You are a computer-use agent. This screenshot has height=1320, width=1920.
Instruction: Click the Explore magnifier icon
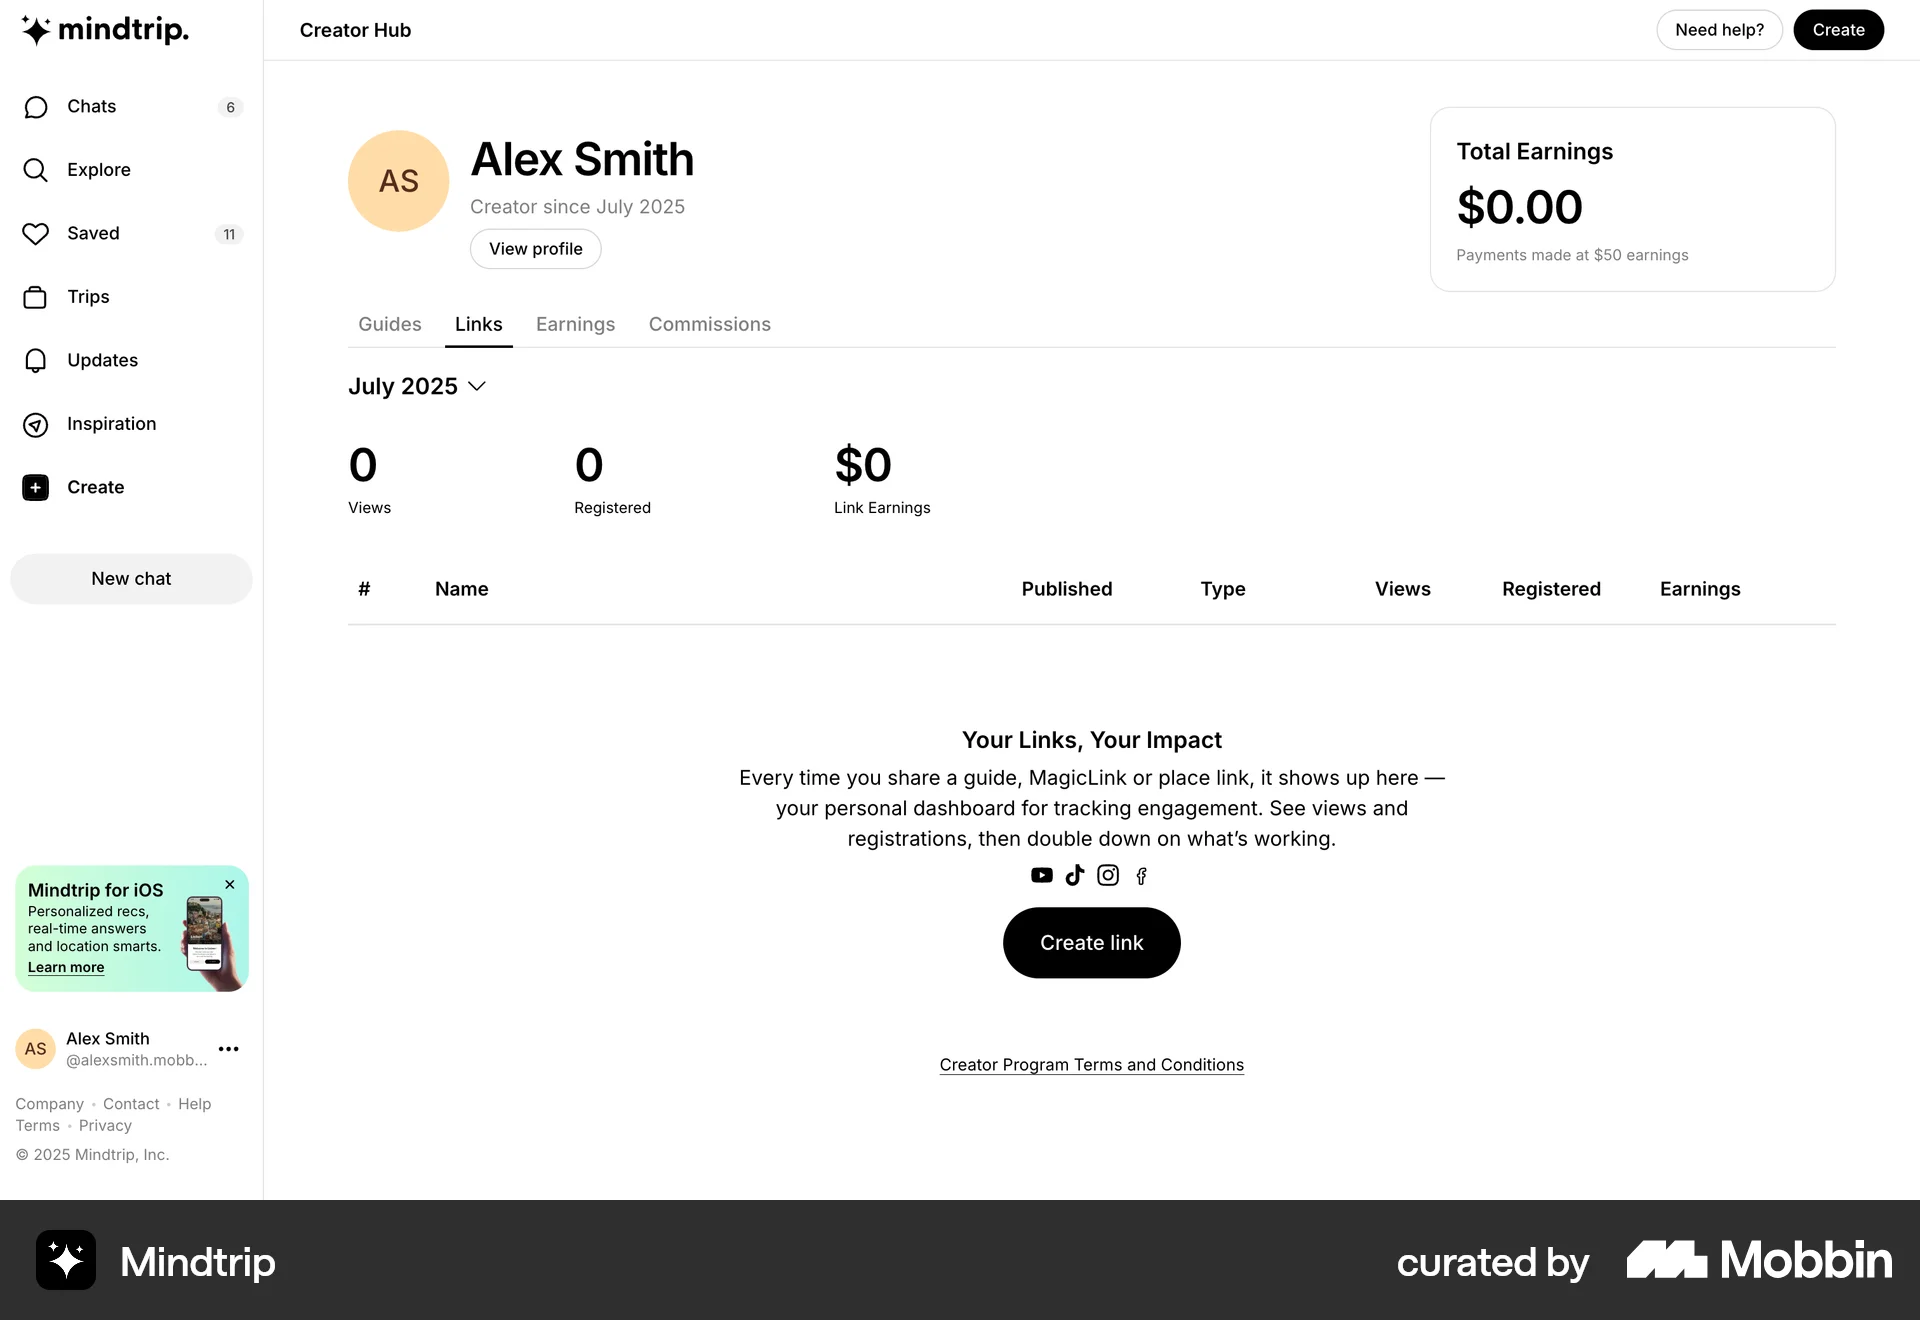tap(35, 170)
